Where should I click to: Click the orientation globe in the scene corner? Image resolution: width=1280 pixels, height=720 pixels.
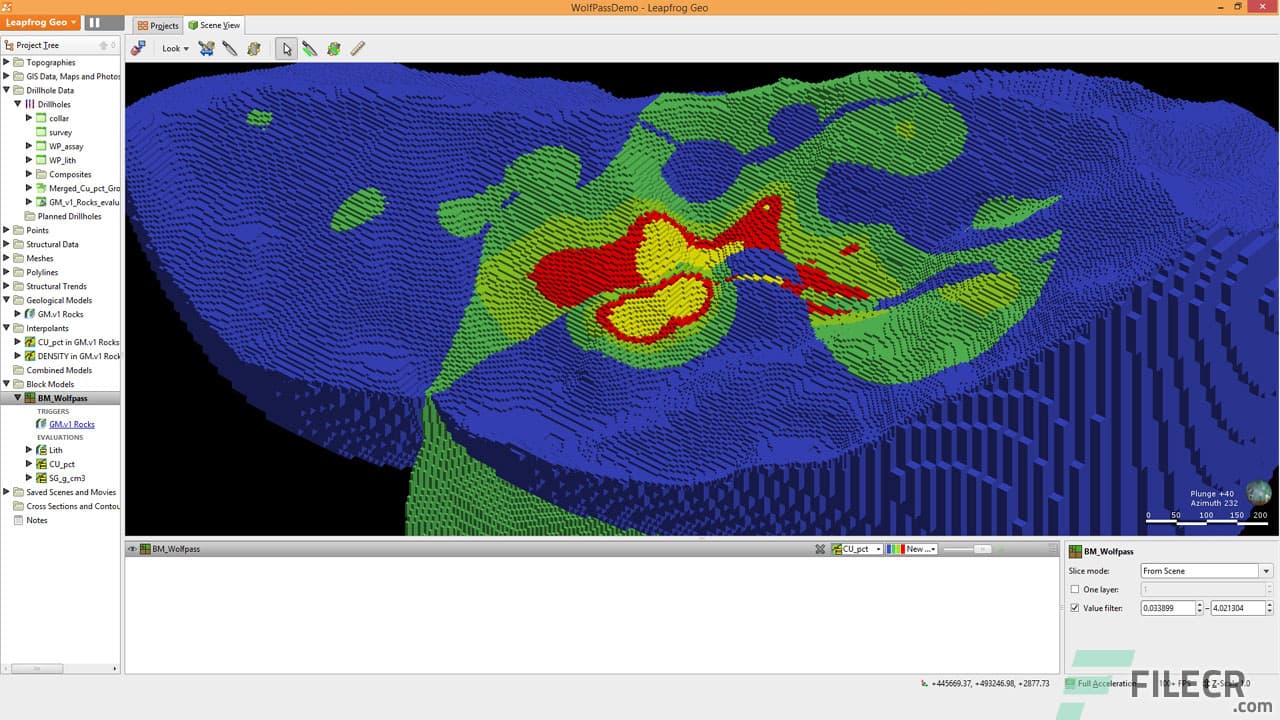(x=1258, y=492)
